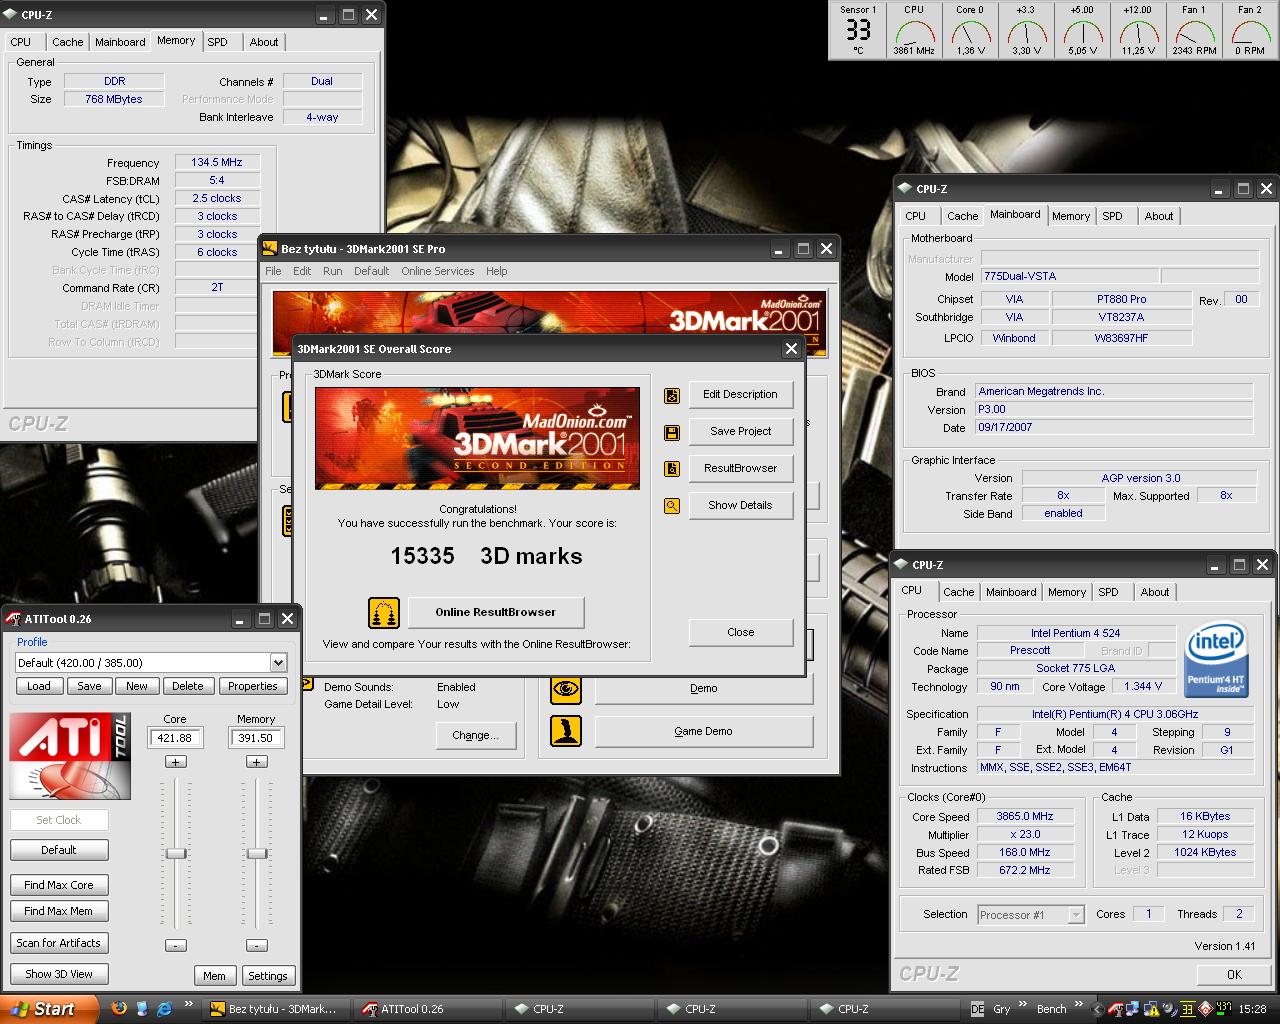
Task: Click the Core clock value field 421.88
Action: click(x=175, y=738)
